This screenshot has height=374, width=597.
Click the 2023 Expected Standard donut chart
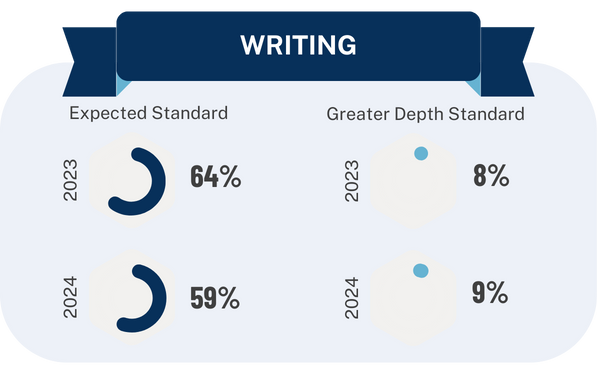[137, 181]
